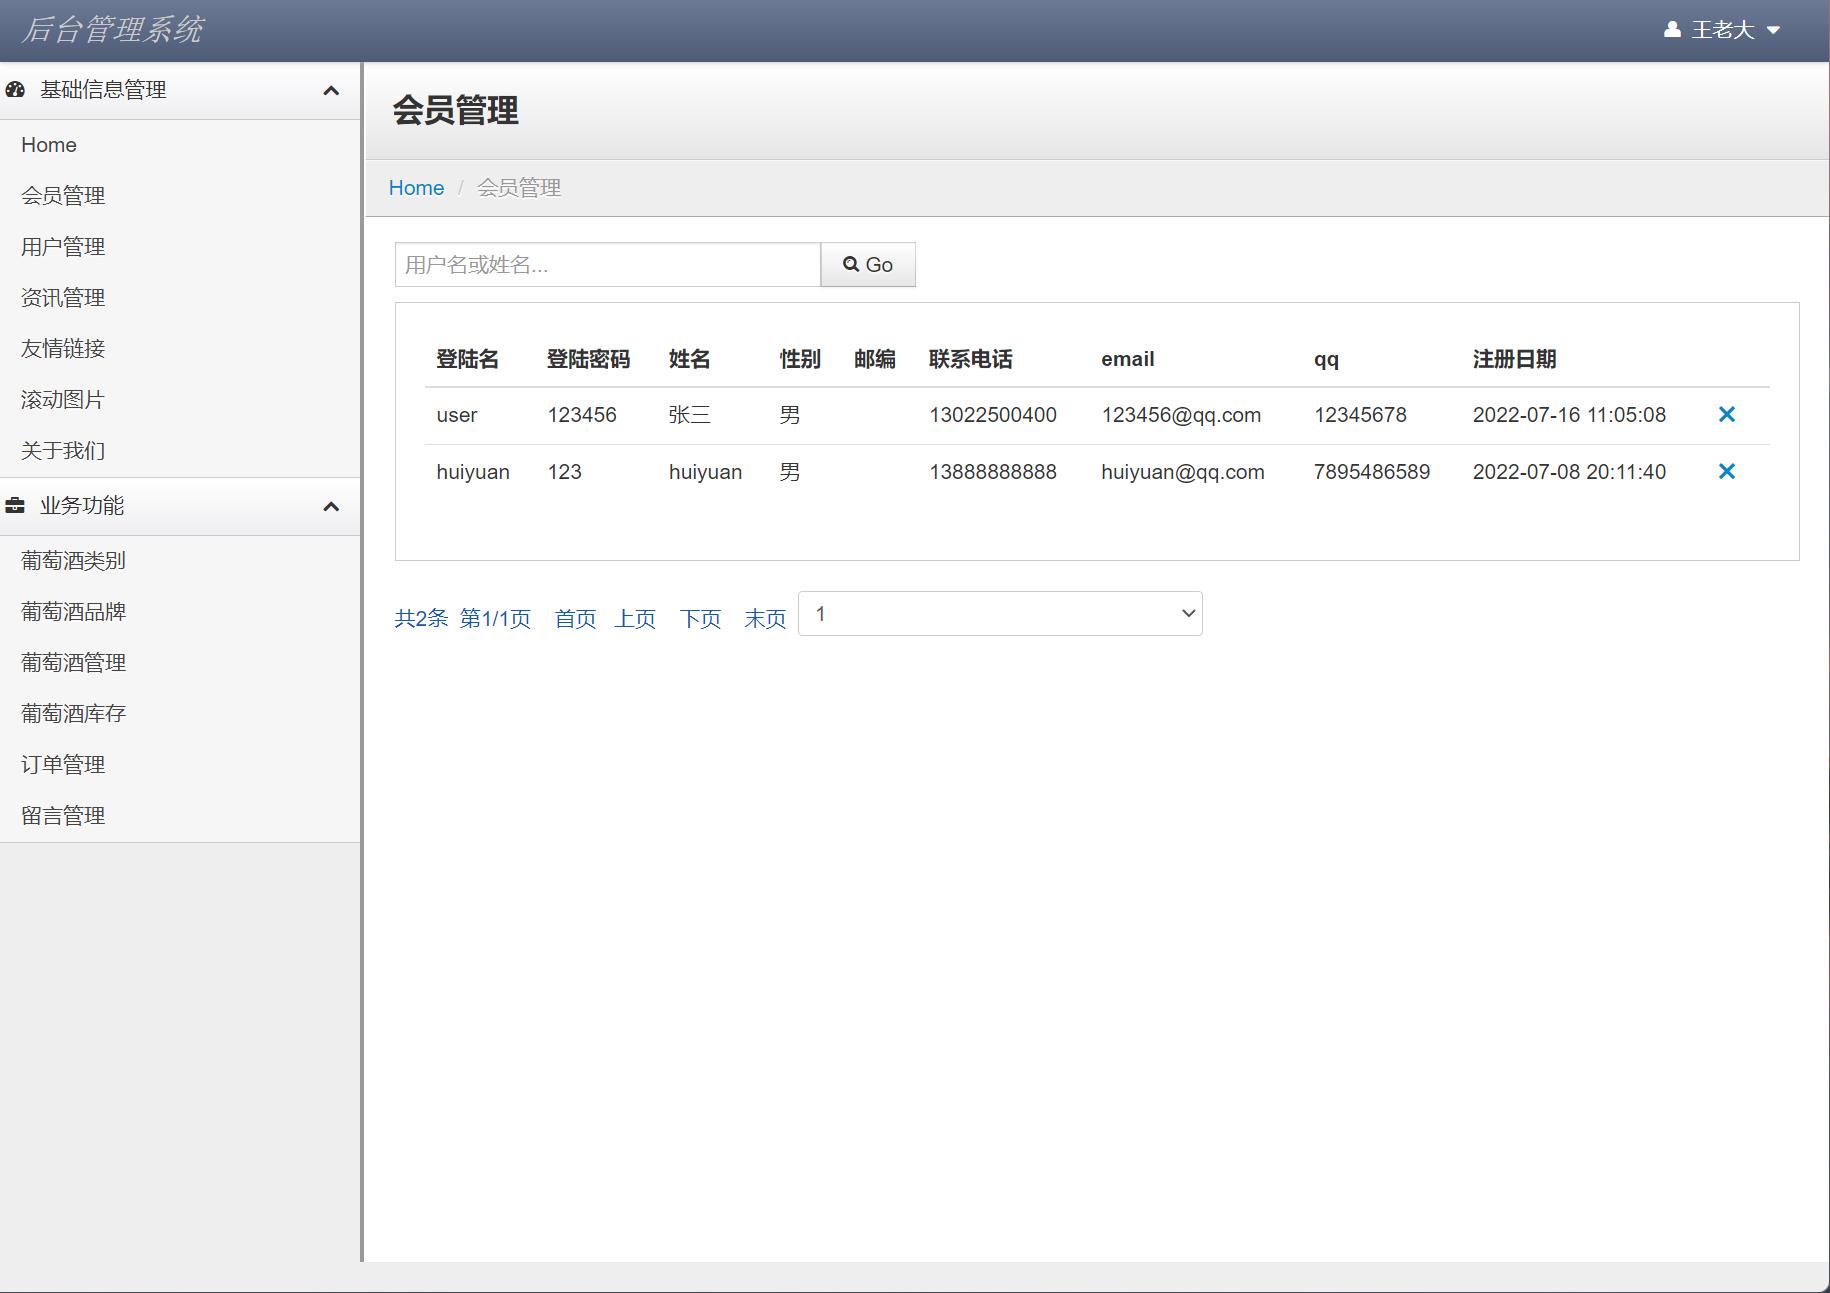Click the dashboard icon beside 基础信息管理

coord(15,90)
